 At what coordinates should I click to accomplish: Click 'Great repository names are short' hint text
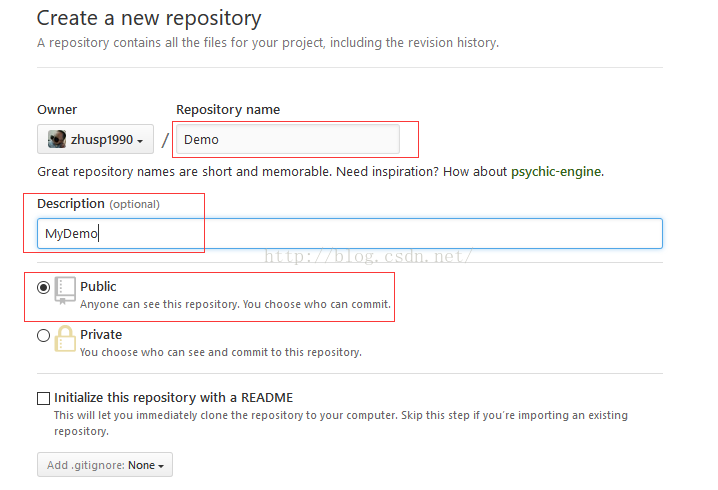(321, 172)
